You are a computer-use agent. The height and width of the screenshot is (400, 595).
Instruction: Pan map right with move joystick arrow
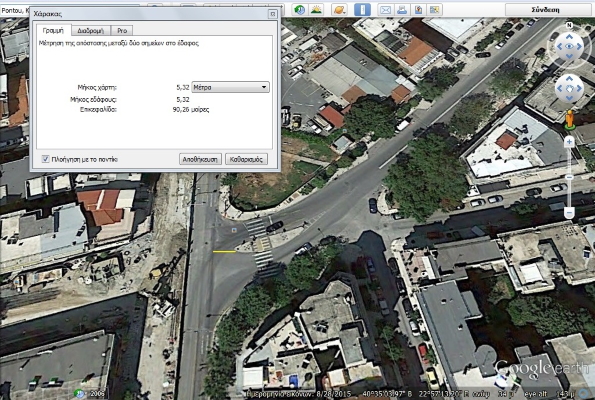579,88
